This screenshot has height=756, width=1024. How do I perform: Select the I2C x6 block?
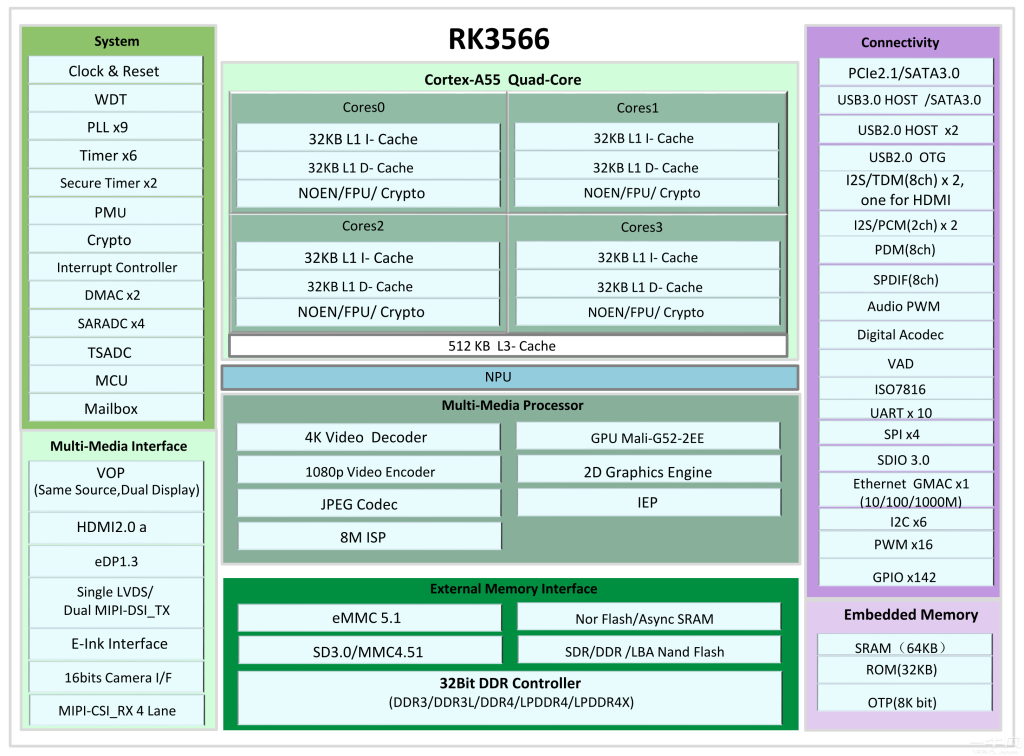tap(906, 521)
